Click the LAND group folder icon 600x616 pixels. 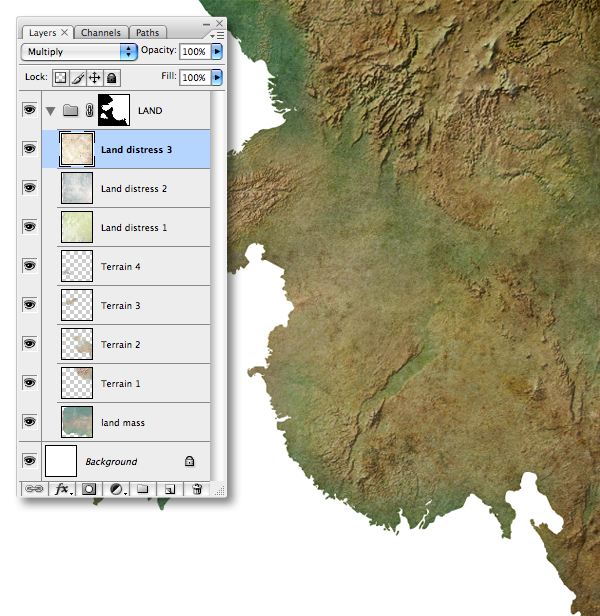70,110
